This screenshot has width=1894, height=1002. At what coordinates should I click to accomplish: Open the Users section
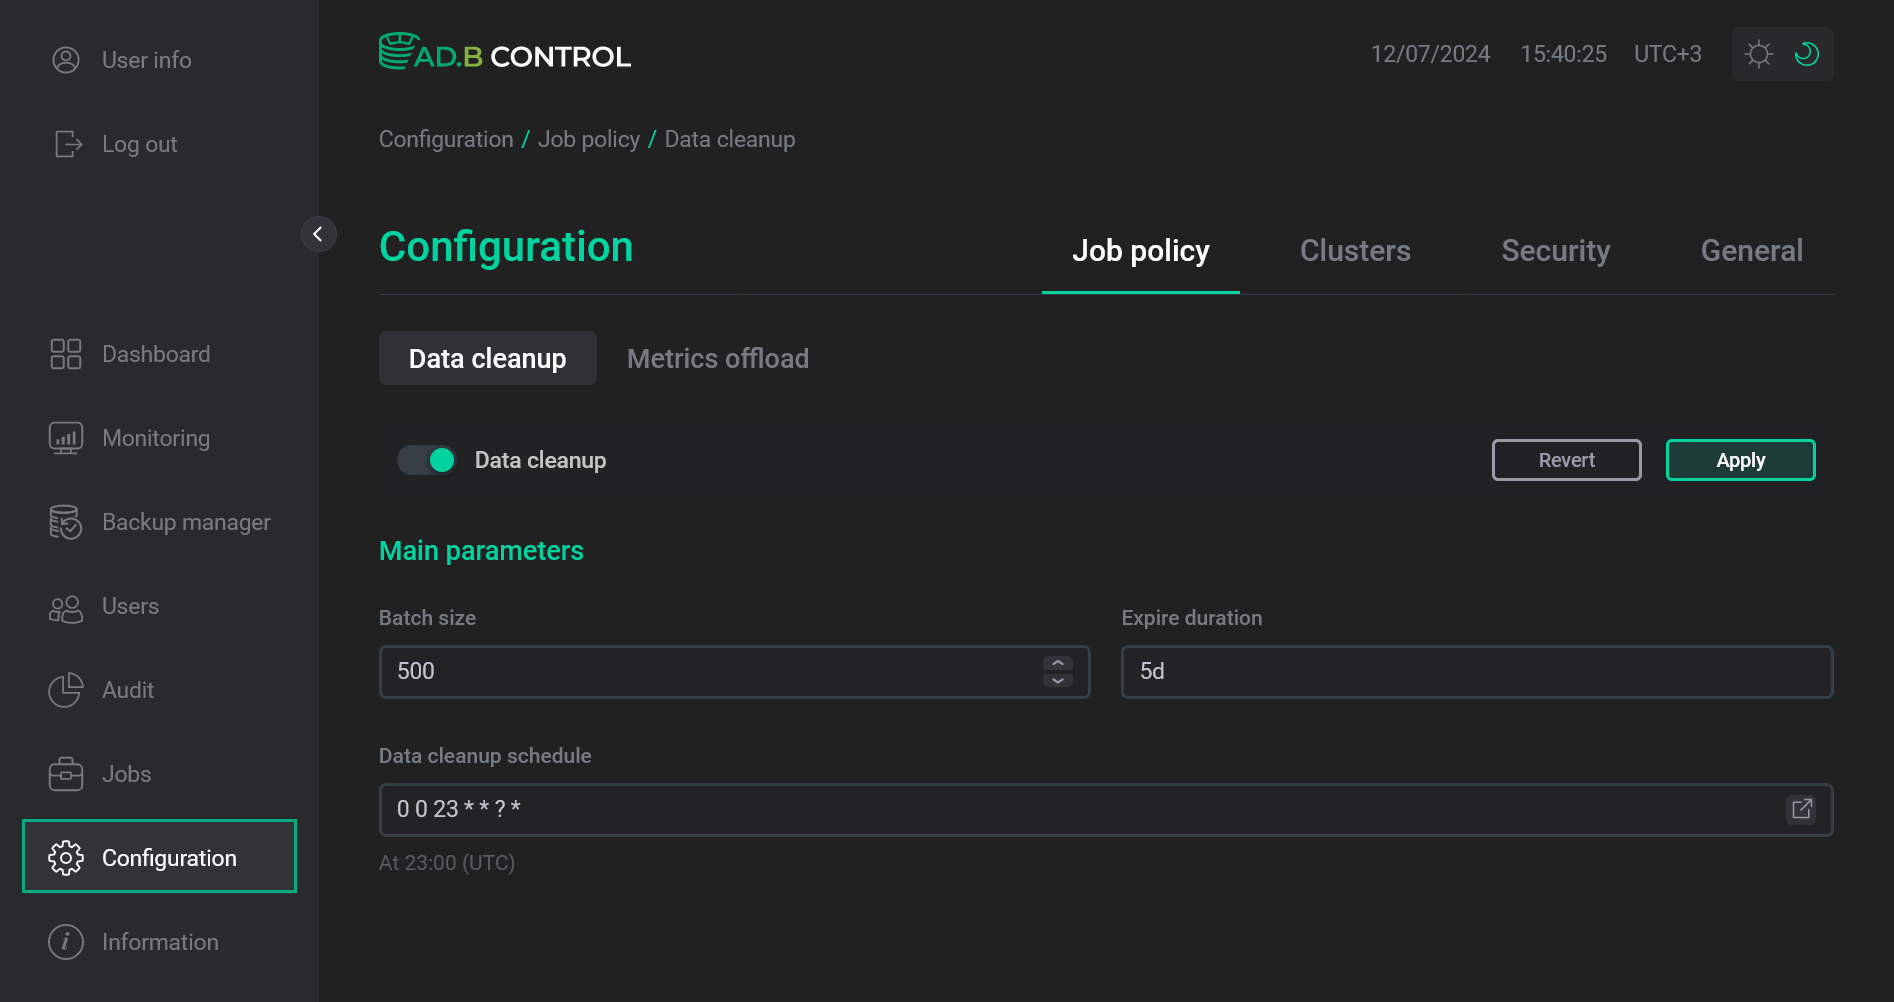click(x=130, y=605)
